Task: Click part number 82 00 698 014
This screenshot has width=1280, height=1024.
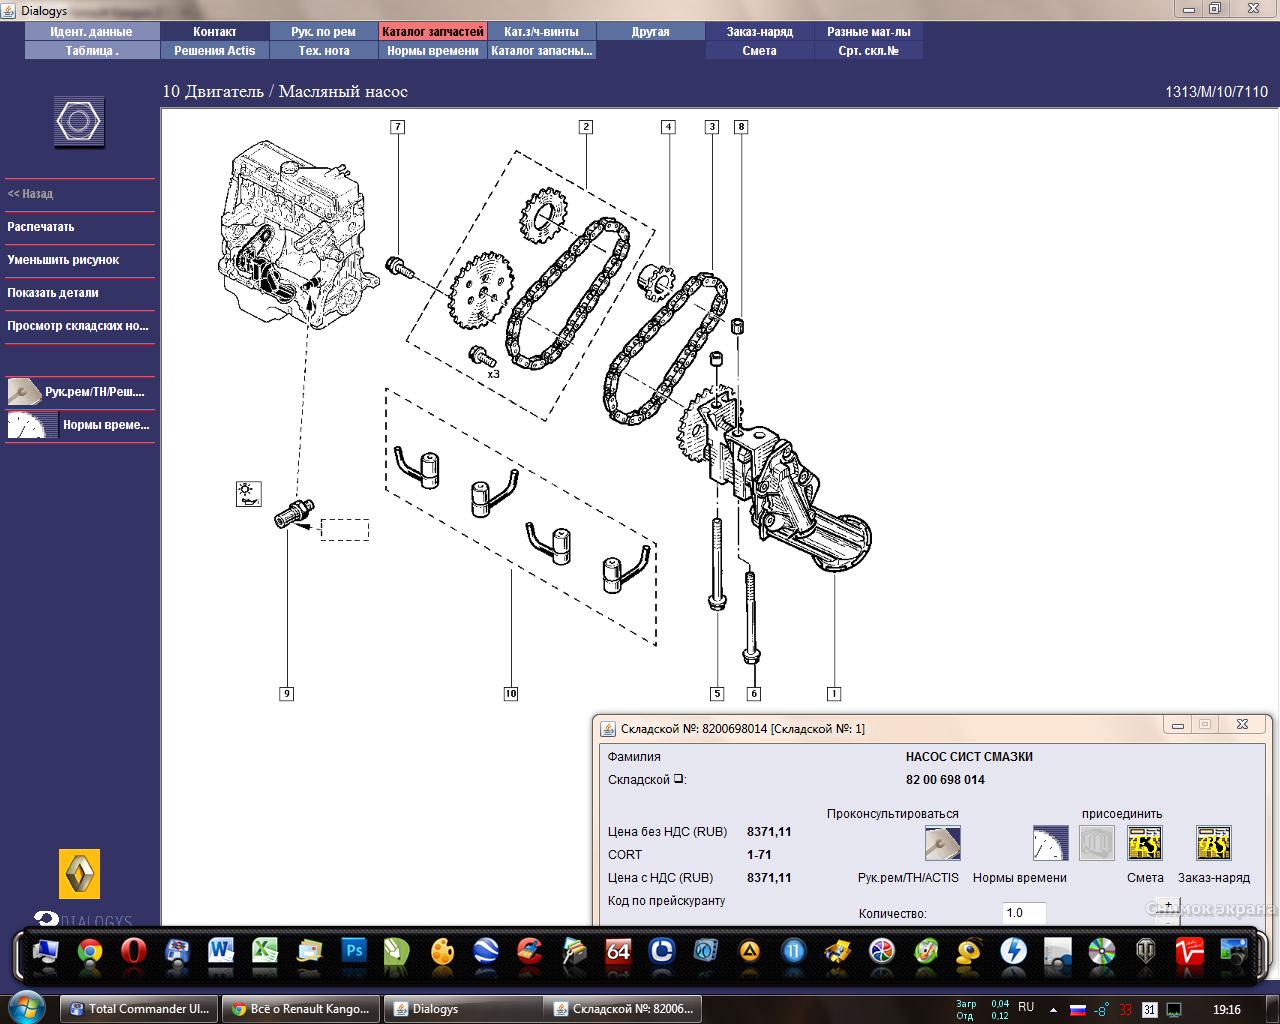Action: [x=945, y=780]
